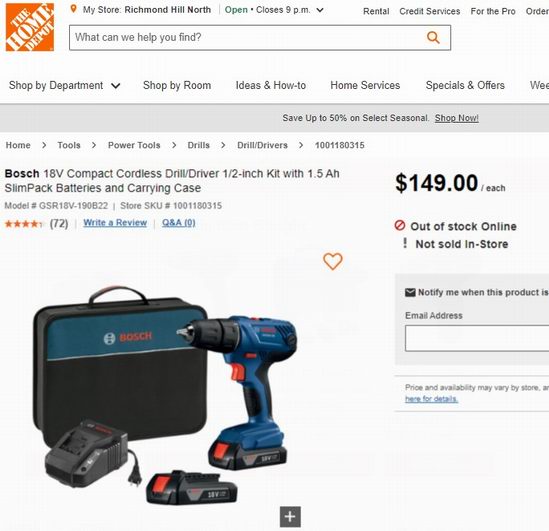Open Ideas & How-to menu

point(271,85)
